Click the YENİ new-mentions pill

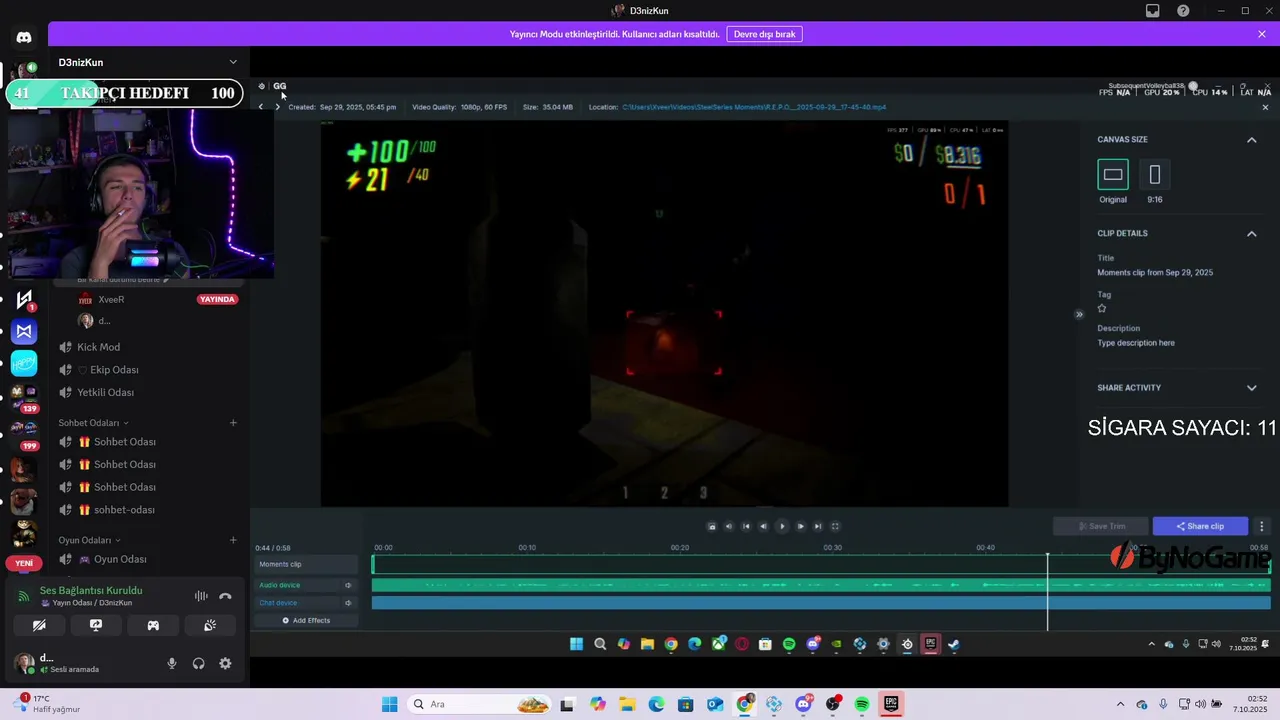[24, 563]
